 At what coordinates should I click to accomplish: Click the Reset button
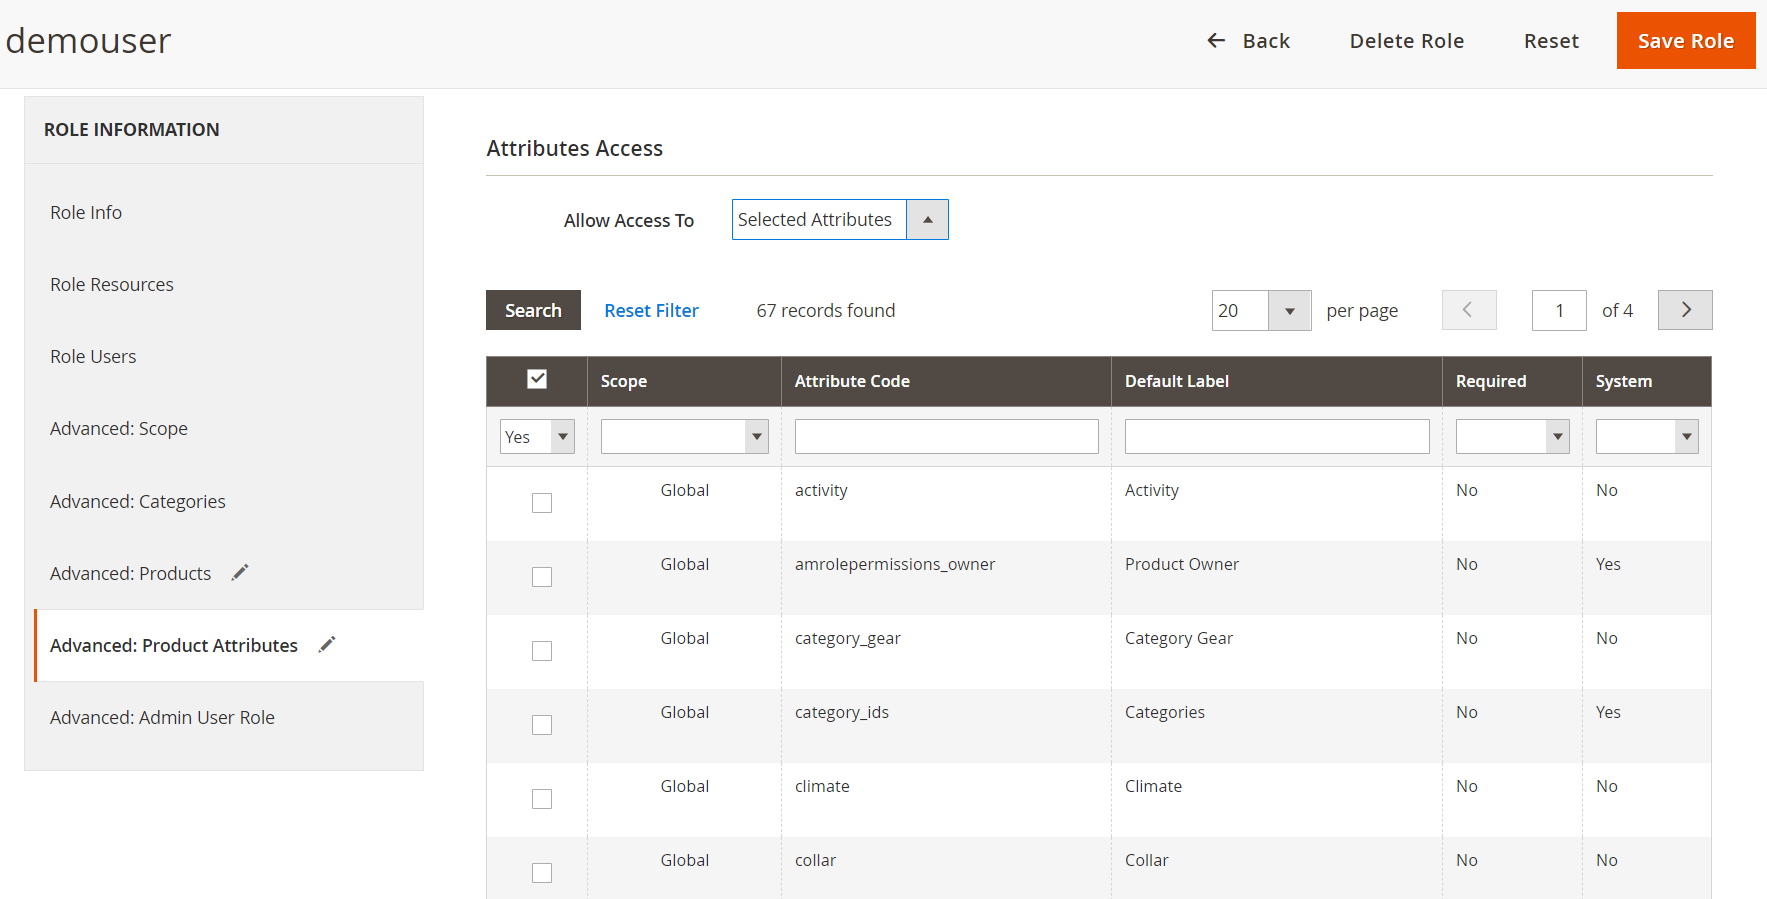tap(1551, 41)
